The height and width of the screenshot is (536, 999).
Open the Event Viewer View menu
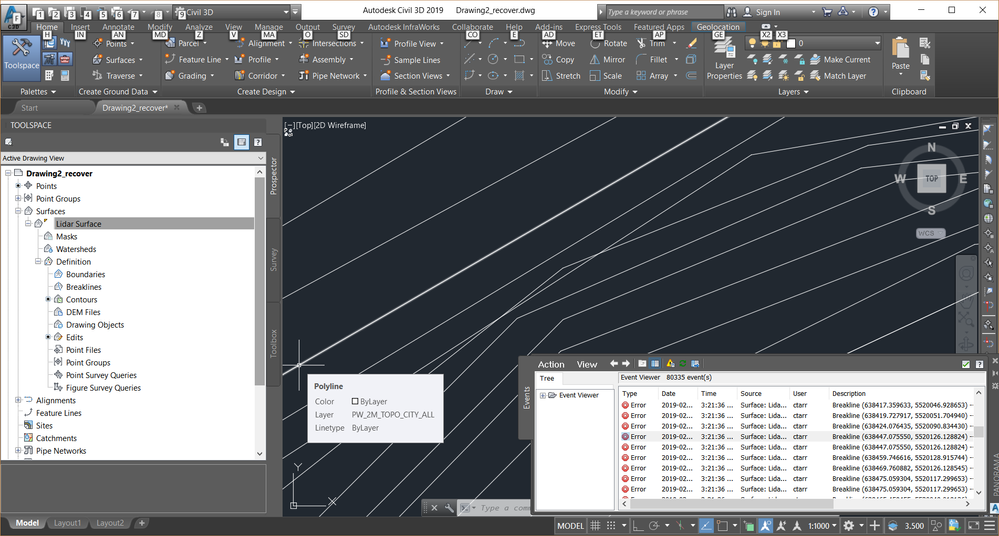coord(587,365)
